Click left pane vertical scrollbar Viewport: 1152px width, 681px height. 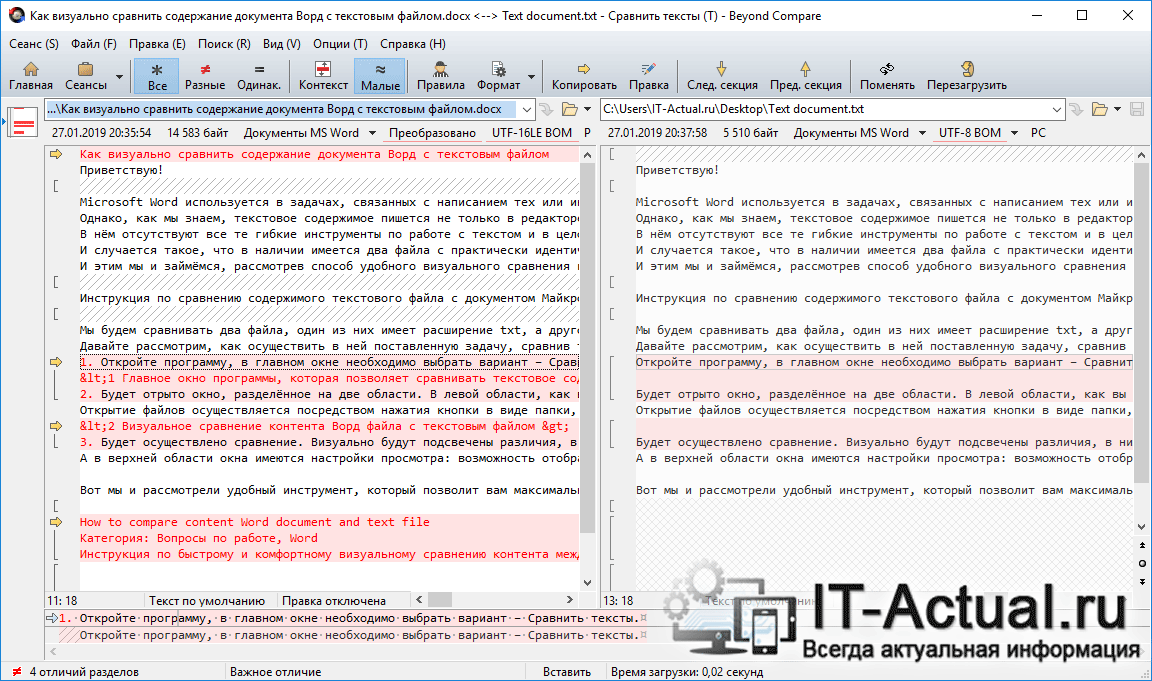tap(587, 347)
